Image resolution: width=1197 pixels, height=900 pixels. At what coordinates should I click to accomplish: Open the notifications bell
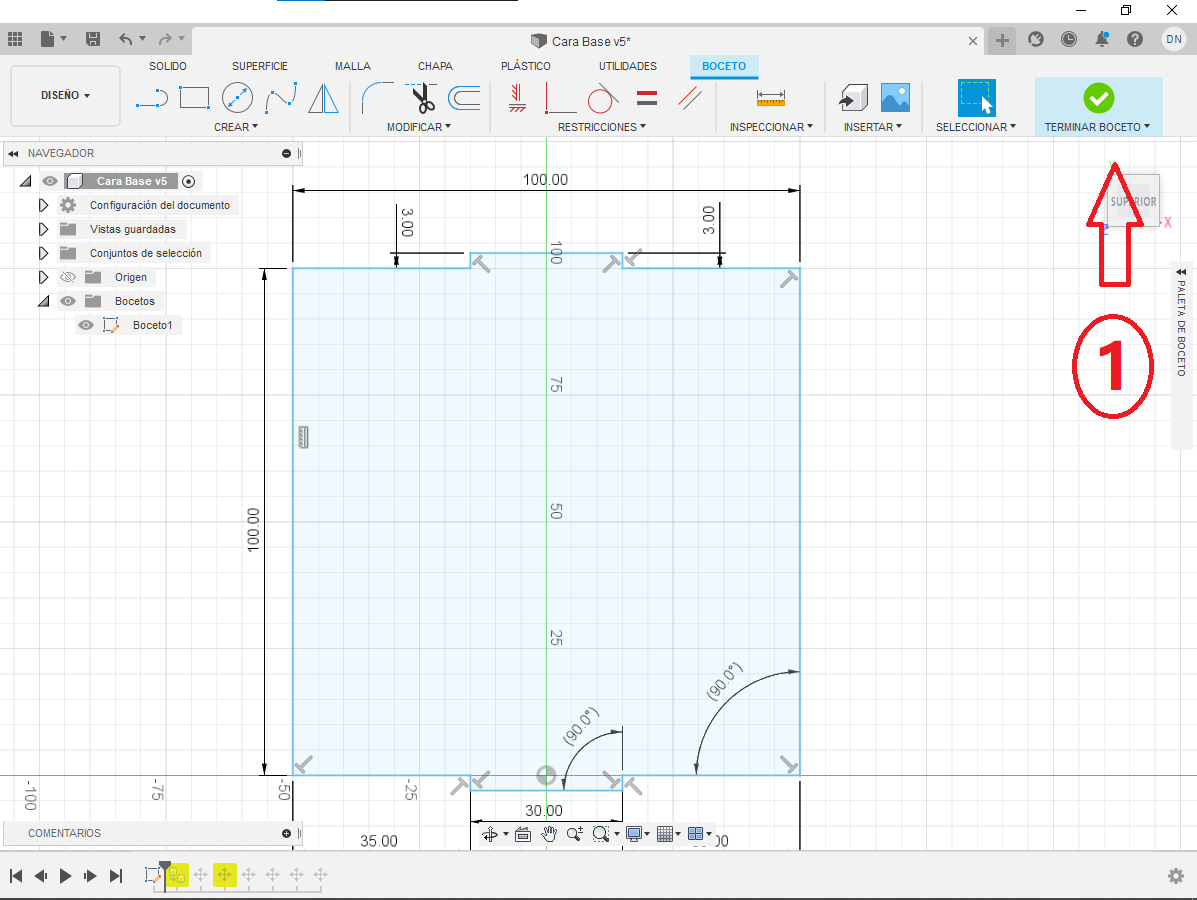(x=1102, y=39)
